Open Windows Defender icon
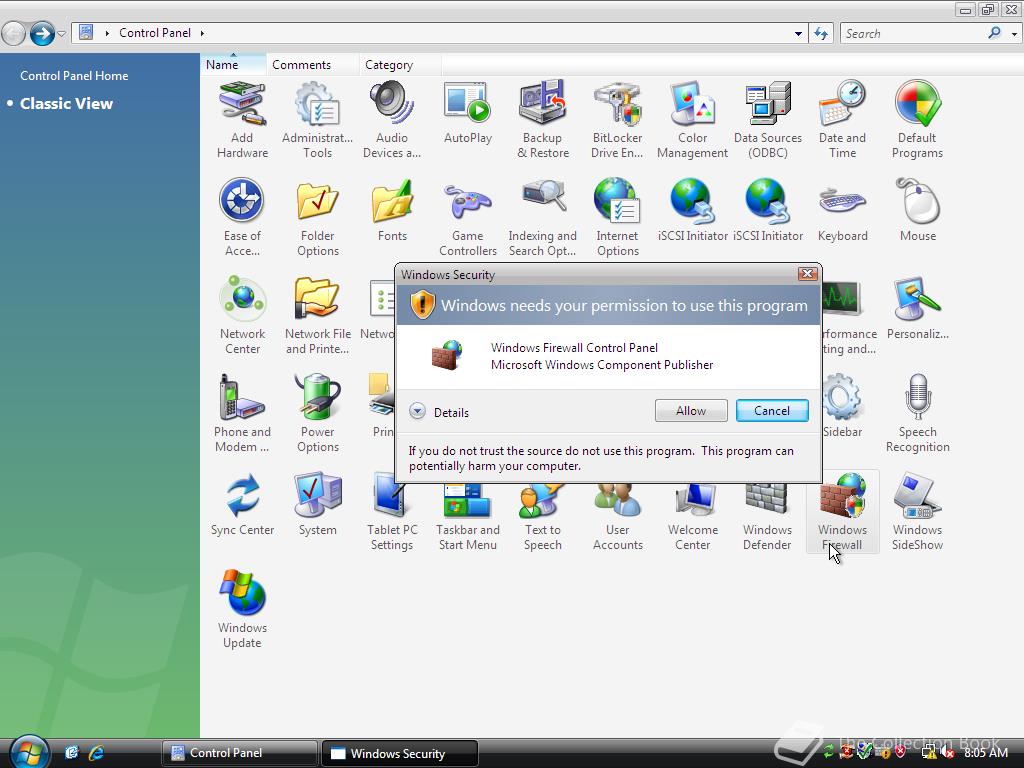The width and height of the screenshot is (1024, 768). (x=767, y=519)
